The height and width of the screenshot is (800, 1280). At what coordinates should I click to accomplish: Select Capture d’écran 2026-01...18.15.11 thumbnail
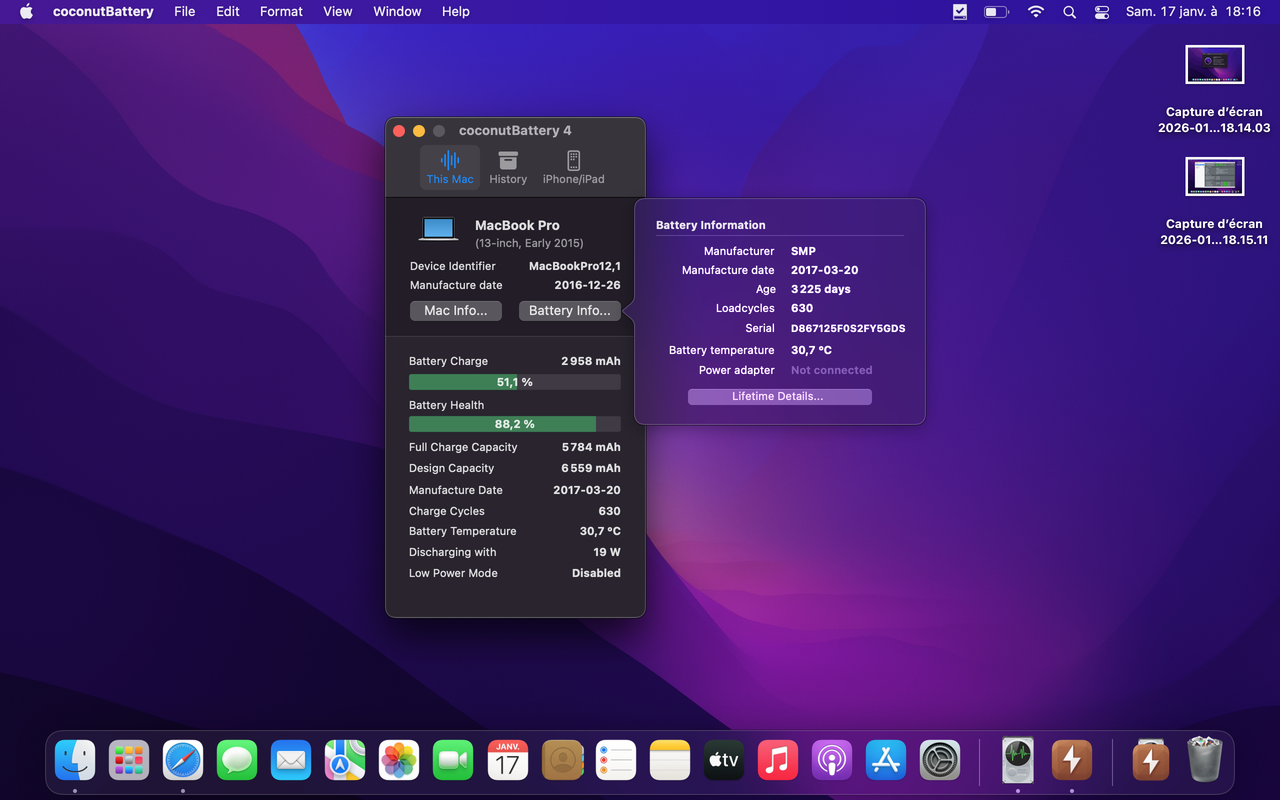[x=1214, y=177]
